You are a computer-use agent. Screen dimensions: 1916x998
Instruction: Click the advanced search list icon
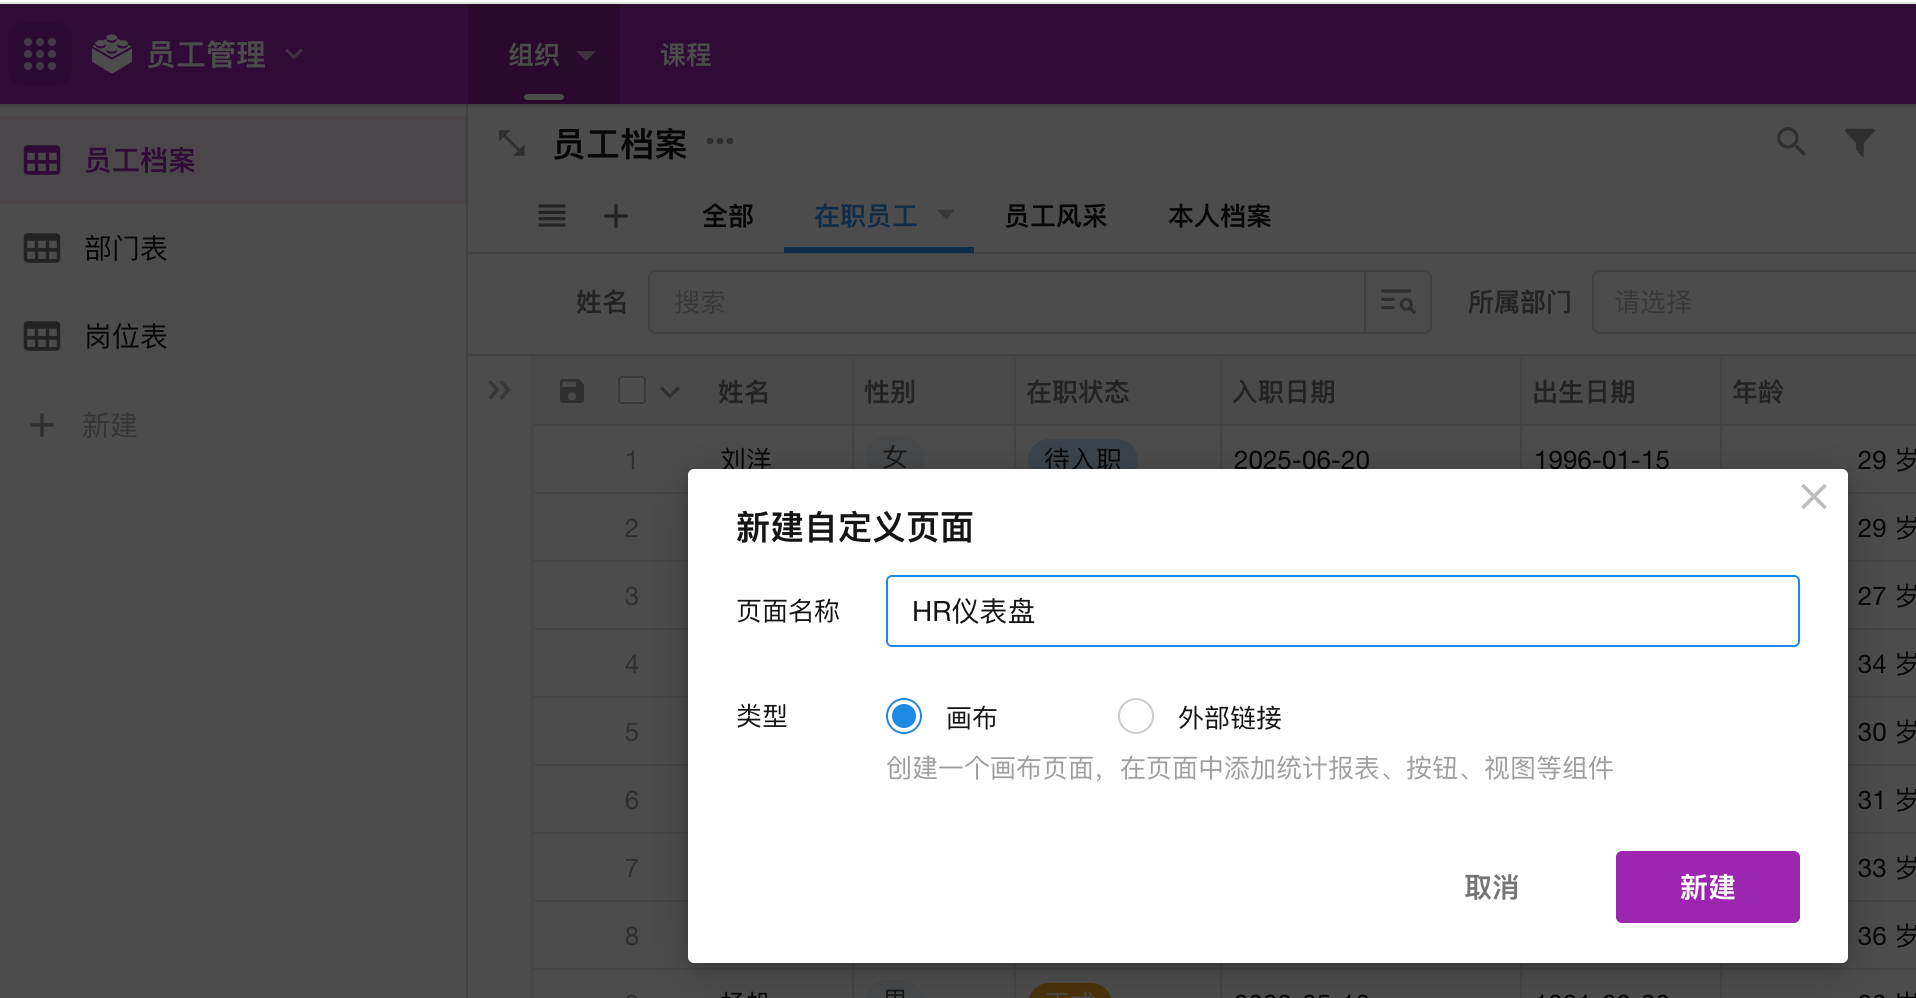[x=1398, y=302]
